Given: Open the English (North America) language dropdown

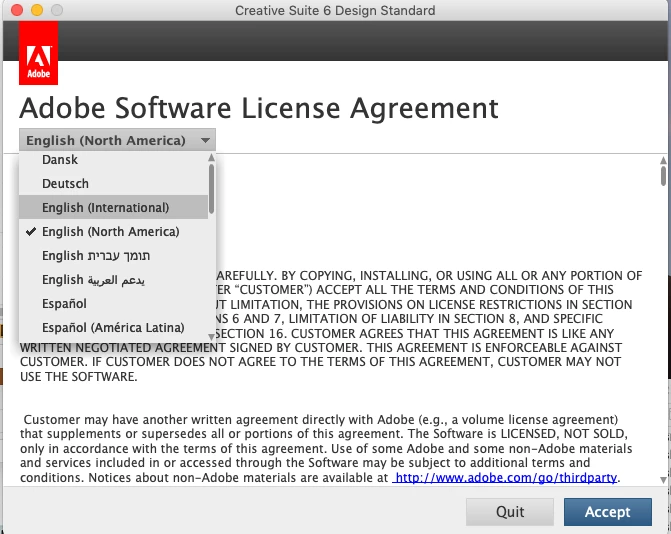Looking at the screenshot, I should coord(117,140).
